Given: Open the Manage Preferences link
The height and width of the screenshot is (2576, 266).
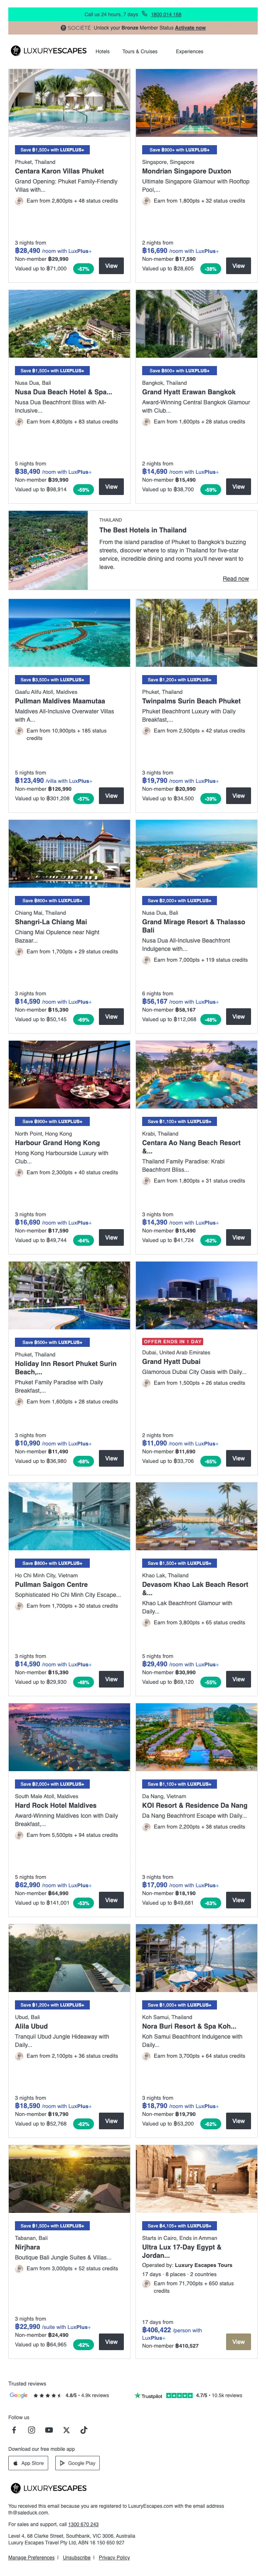Looking at the screenshot, I should pyautogui.click(x=31, y=2557).
